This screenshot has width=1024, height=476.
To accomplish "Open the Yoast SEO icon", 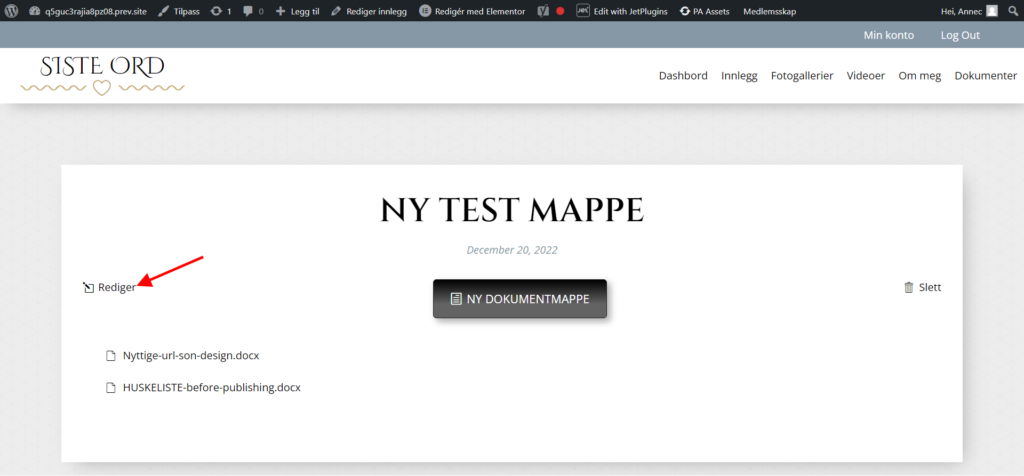I will coord(543,11).
